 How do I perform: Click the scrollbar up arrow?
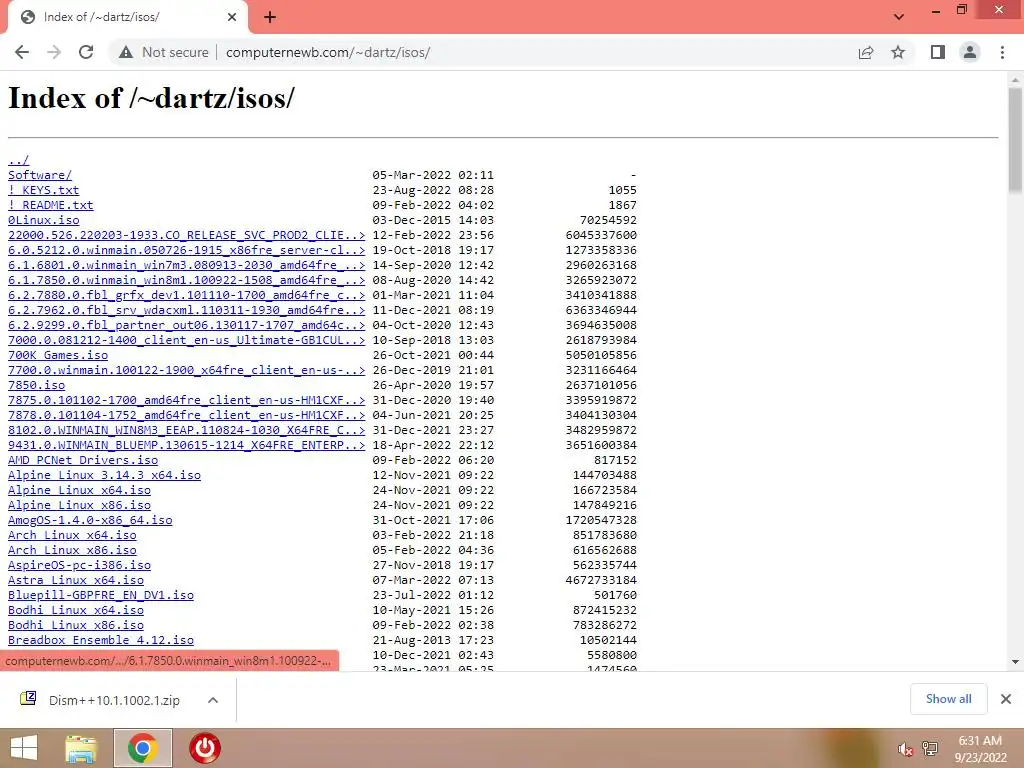pos(1015,78)
